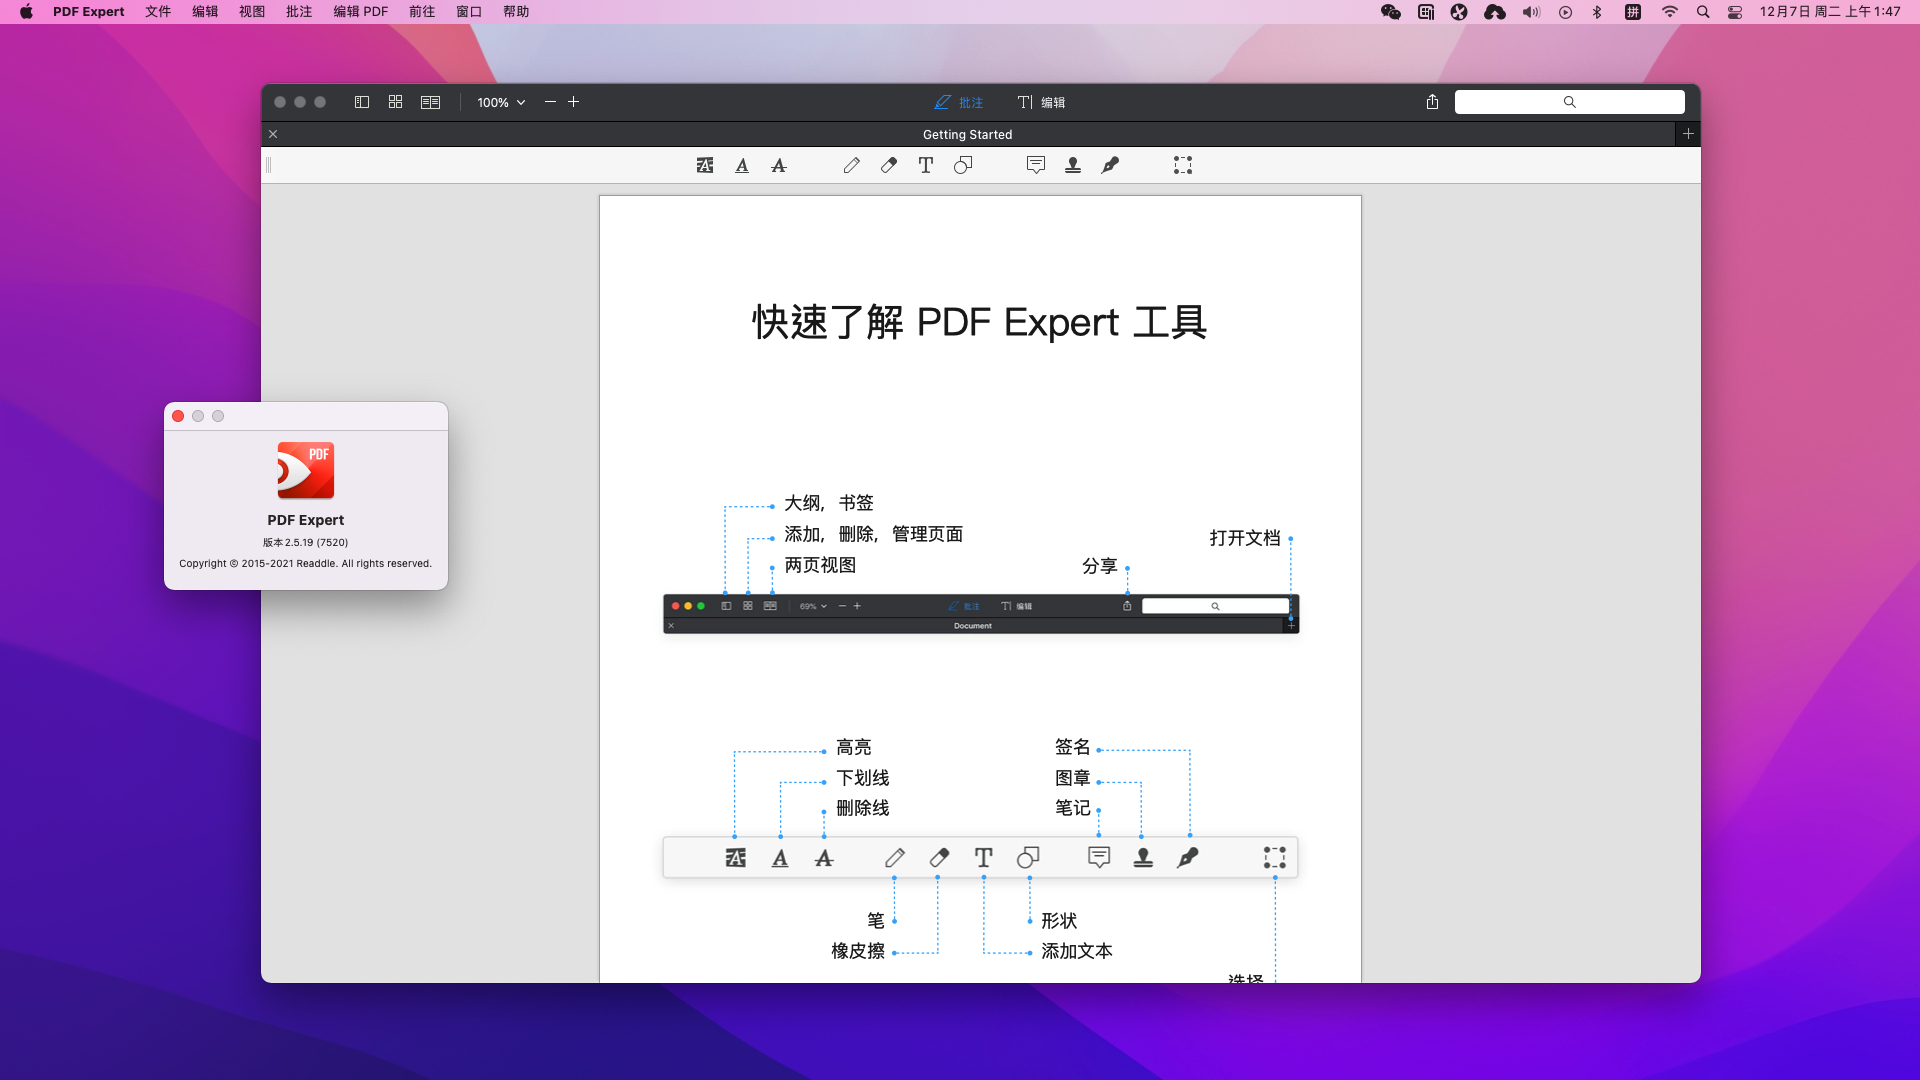Screen dimensions: 1920x1080
Task: Select the signature tool
Action: [x=1111, y=165]
